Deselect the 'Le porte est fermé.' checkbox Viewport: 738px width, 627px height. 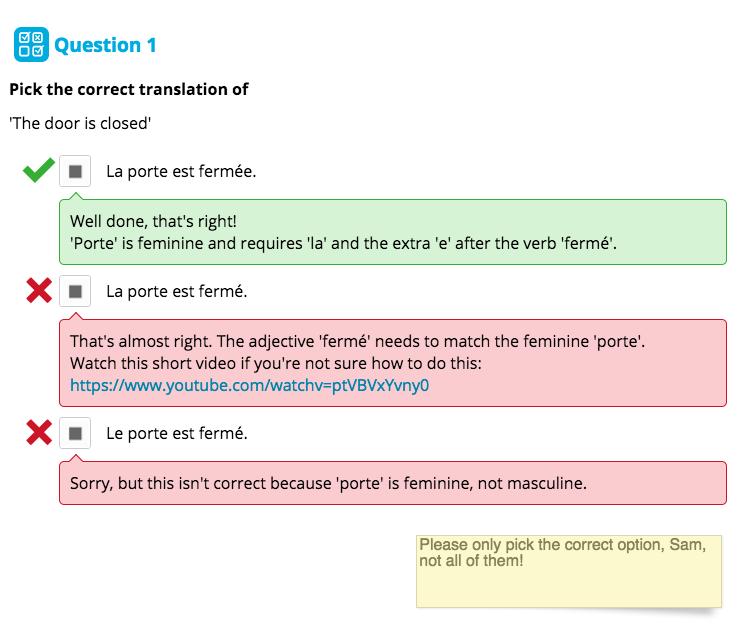(x=75, y=433)
